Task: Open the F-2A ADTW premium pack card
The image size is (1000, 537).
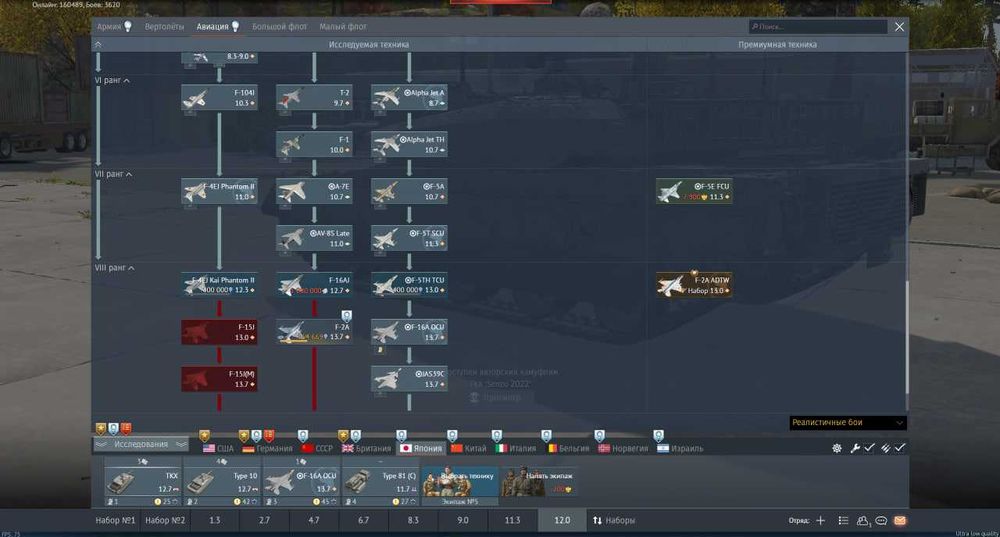Action: (694, 285)
